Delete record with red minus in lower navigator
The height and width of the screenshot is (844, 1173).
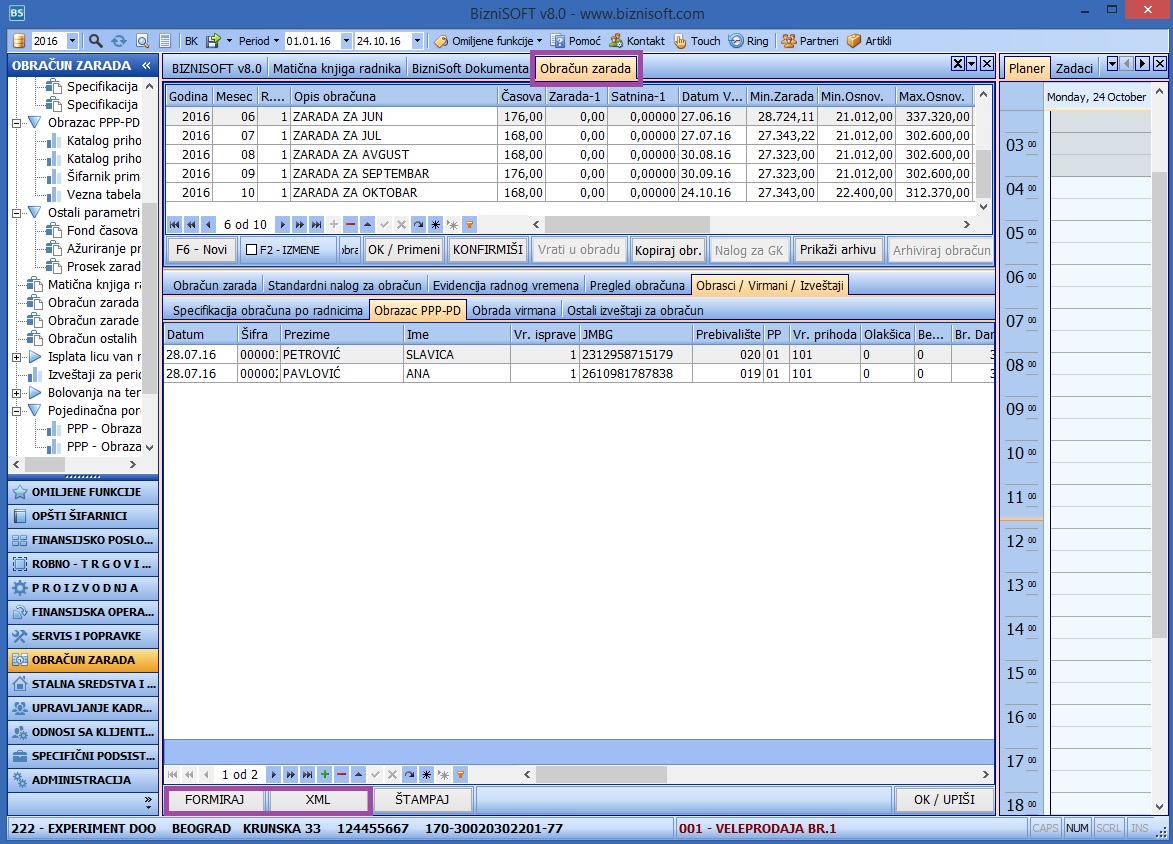(341, 774)
